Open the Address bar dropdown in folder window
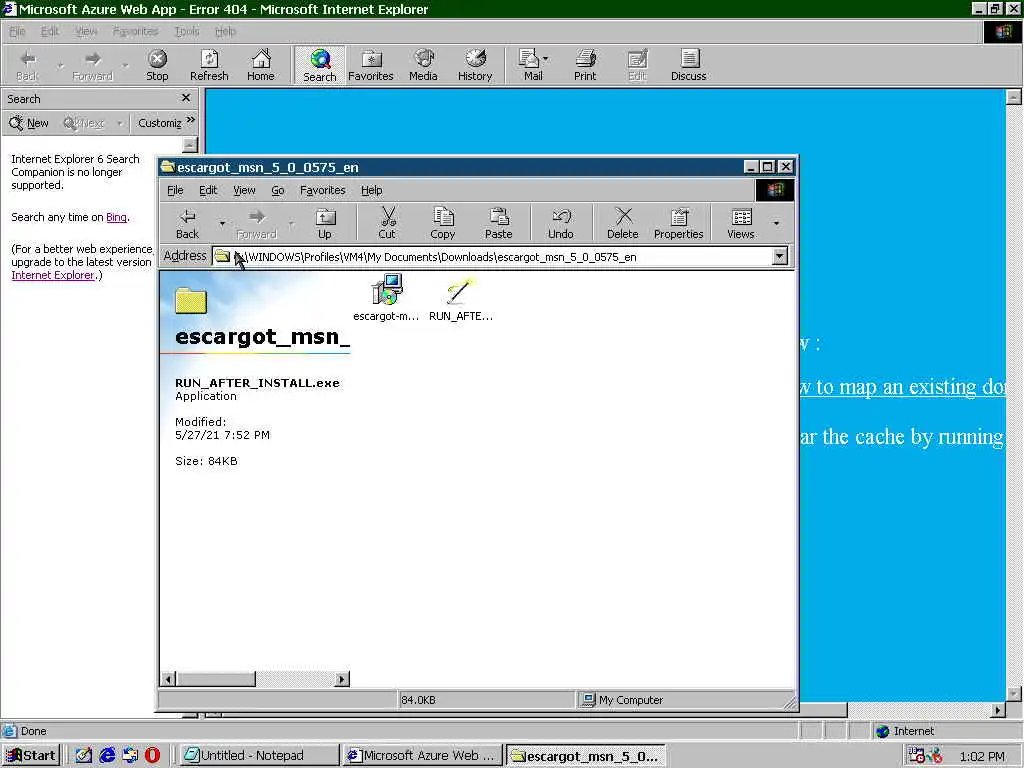The image size is (1024, 768). click(780, 256)
